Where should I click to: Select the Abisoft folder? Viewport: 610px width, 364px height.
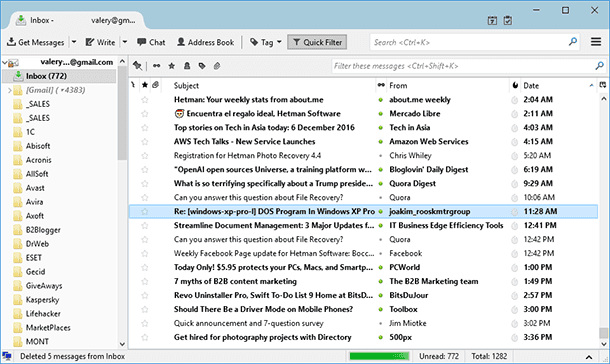(x=38, y=146)
